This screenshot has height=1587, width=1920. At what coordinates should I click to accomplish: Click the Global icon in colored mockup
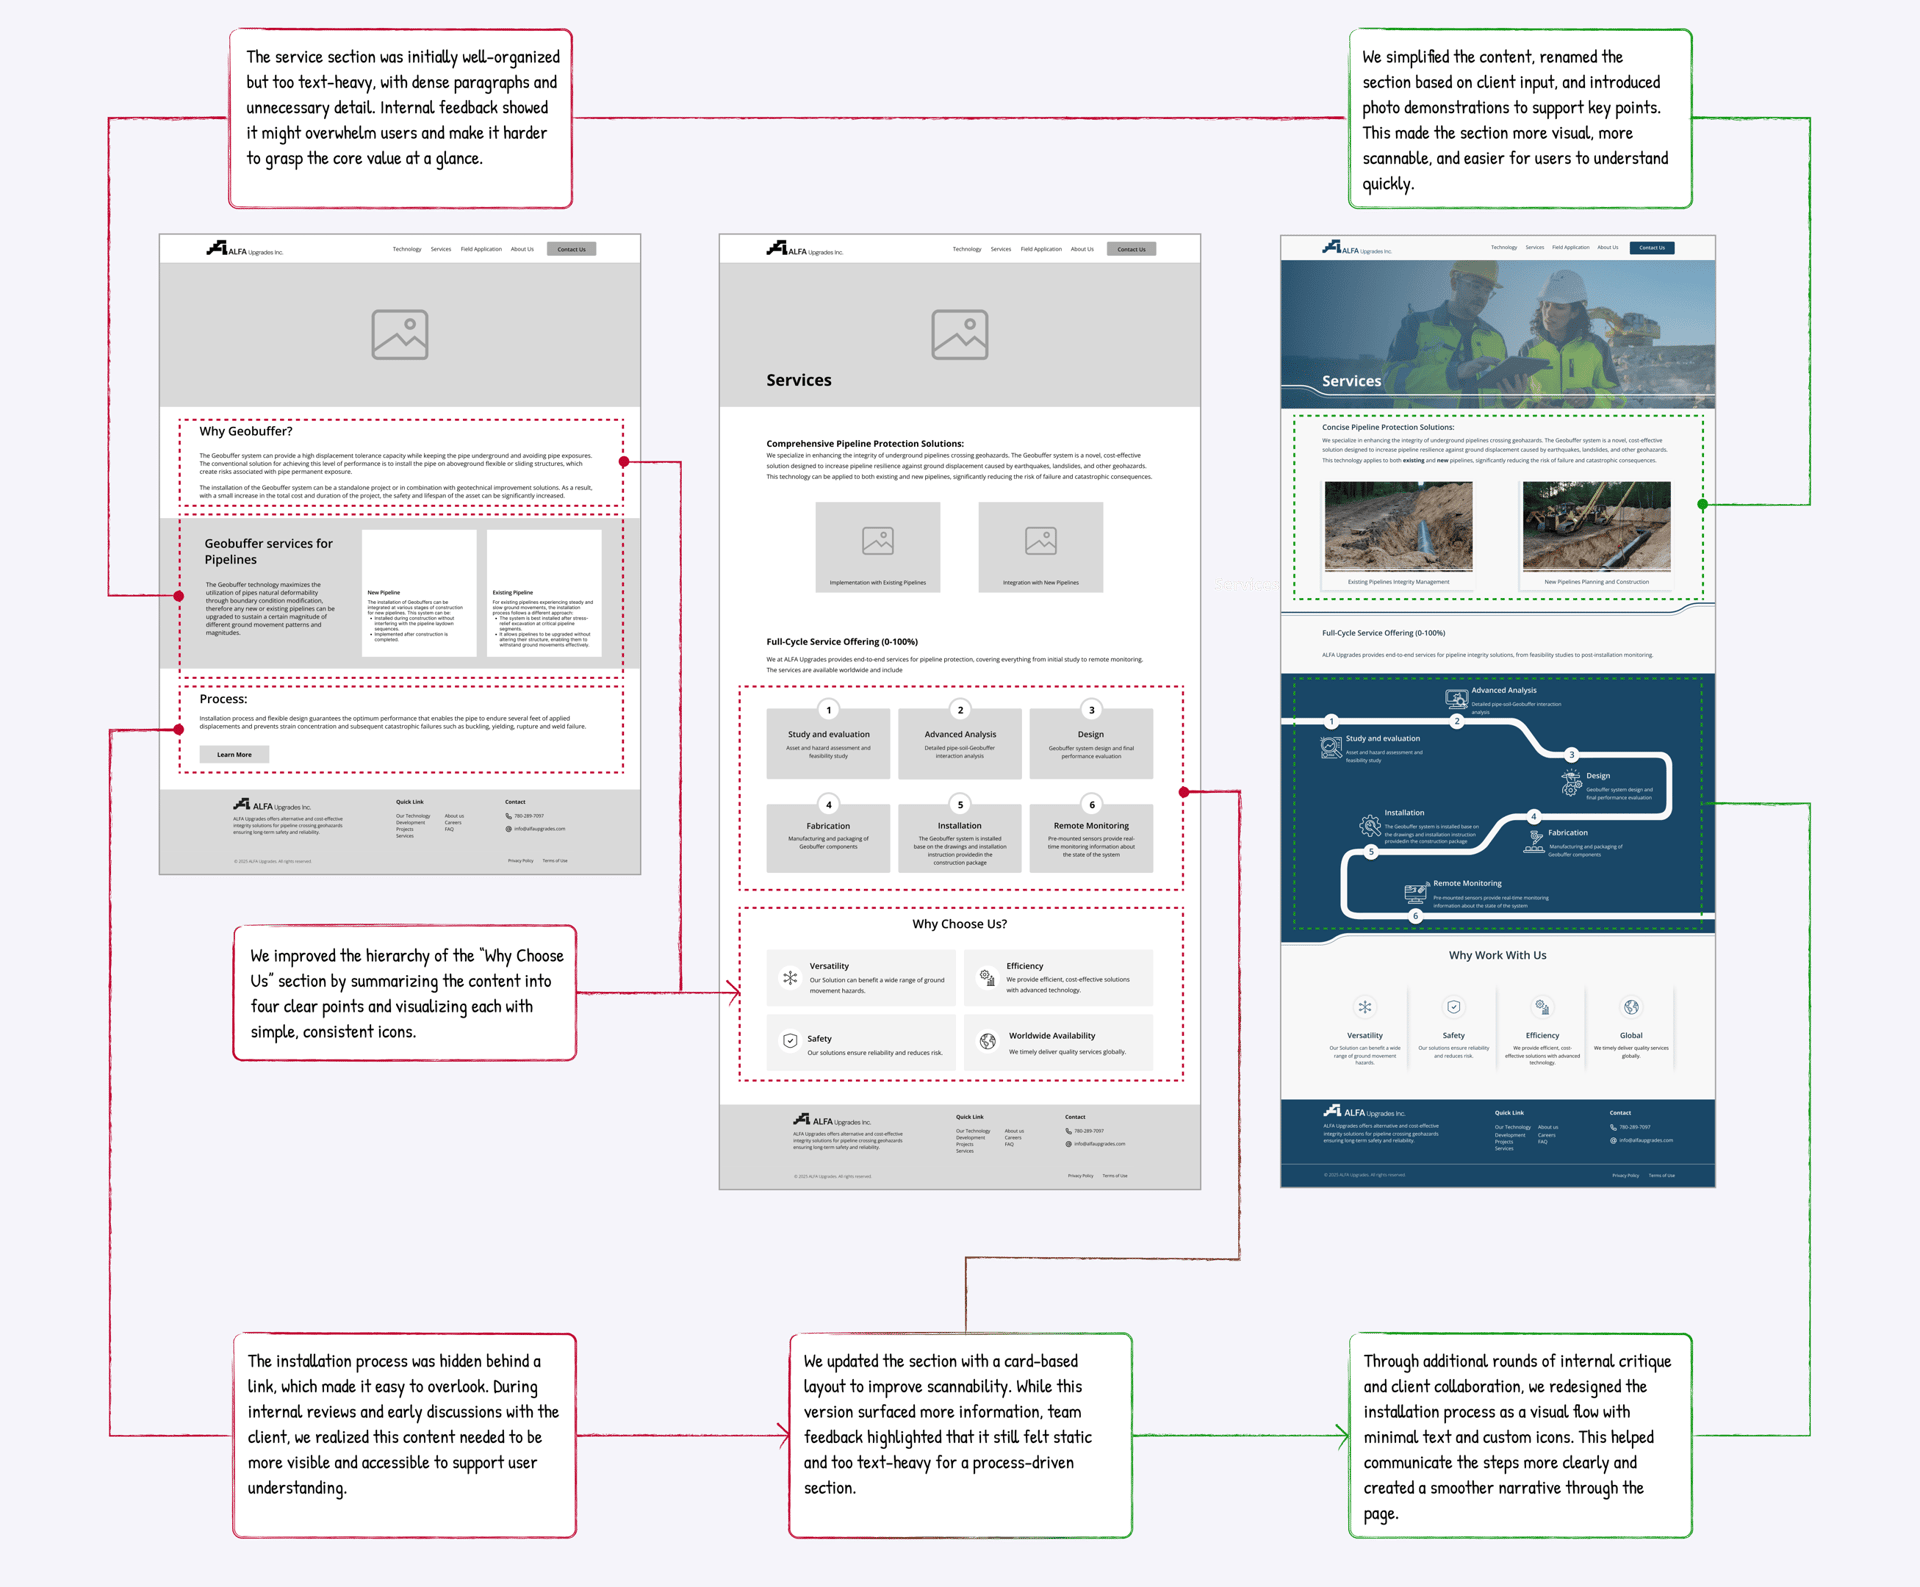pyautogui.click(x=1631, y=1007)
